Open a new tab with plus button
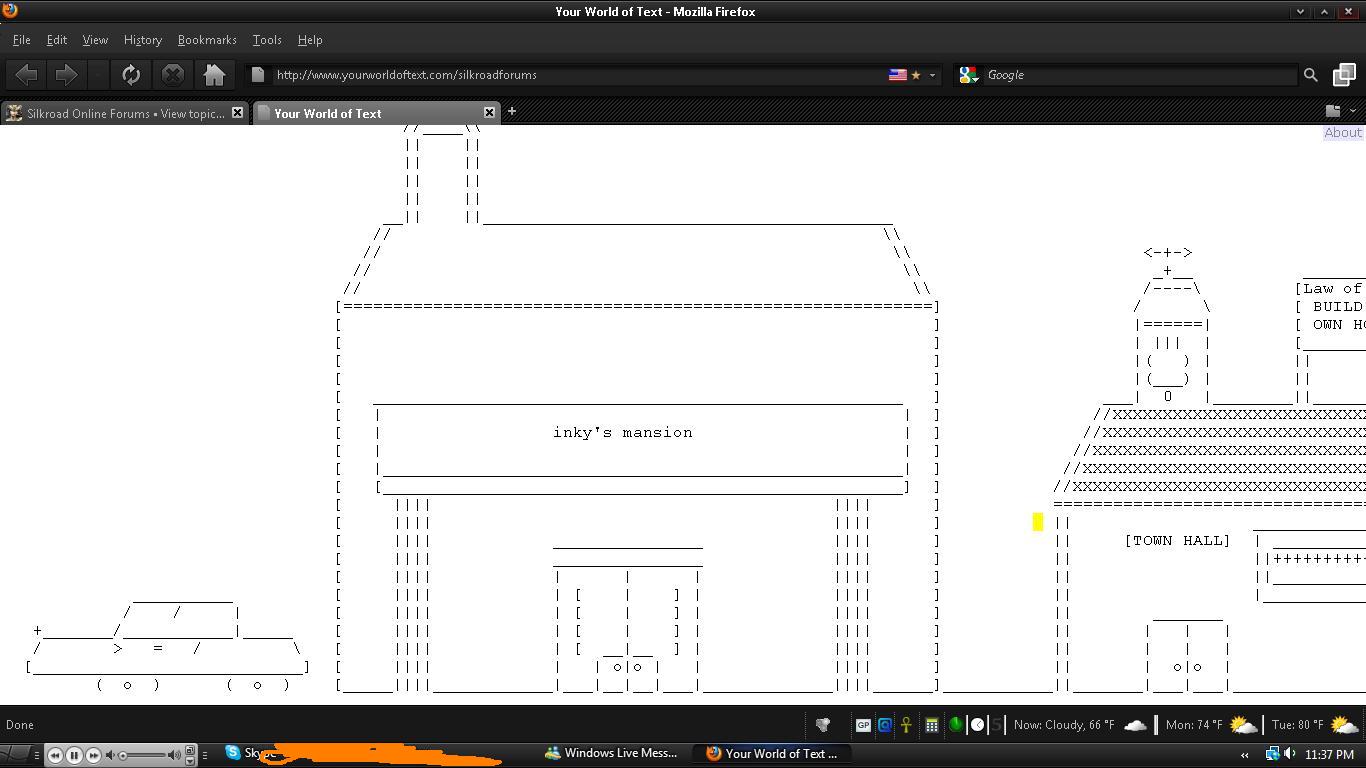This screenshot has width=1366, height=768. 511,111
